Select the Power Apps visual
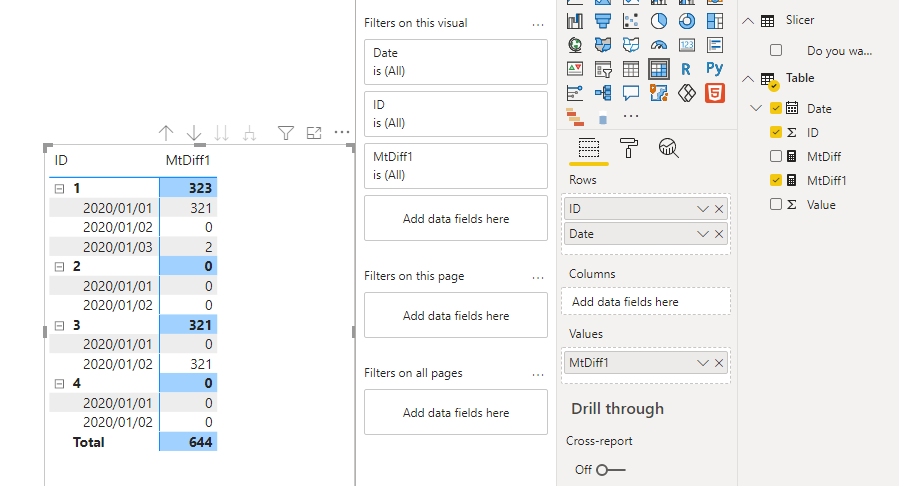The height and width of the screenshot is (486, 899). coord(687,93)
